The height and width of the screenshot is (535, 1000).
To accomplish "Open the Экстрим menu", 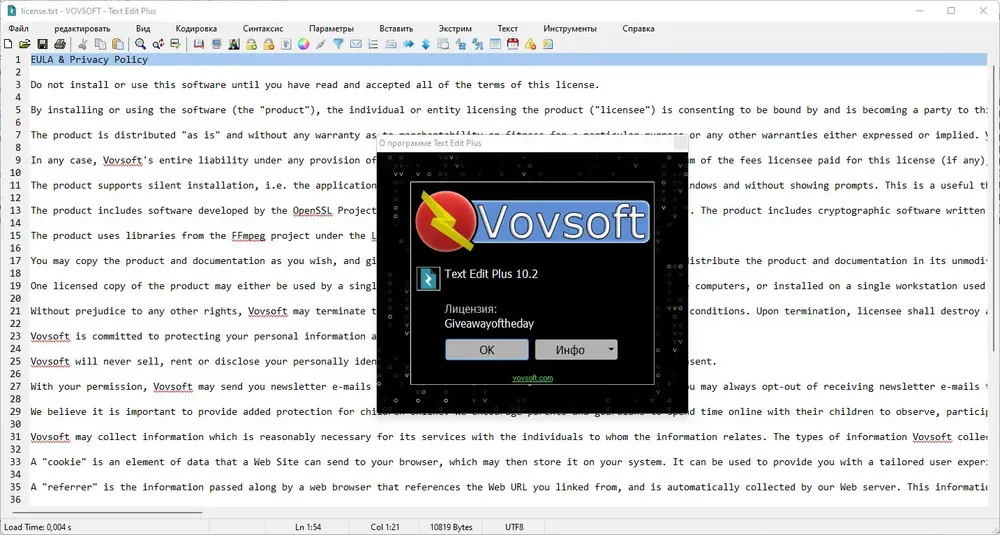I will (x=455, y=29).
